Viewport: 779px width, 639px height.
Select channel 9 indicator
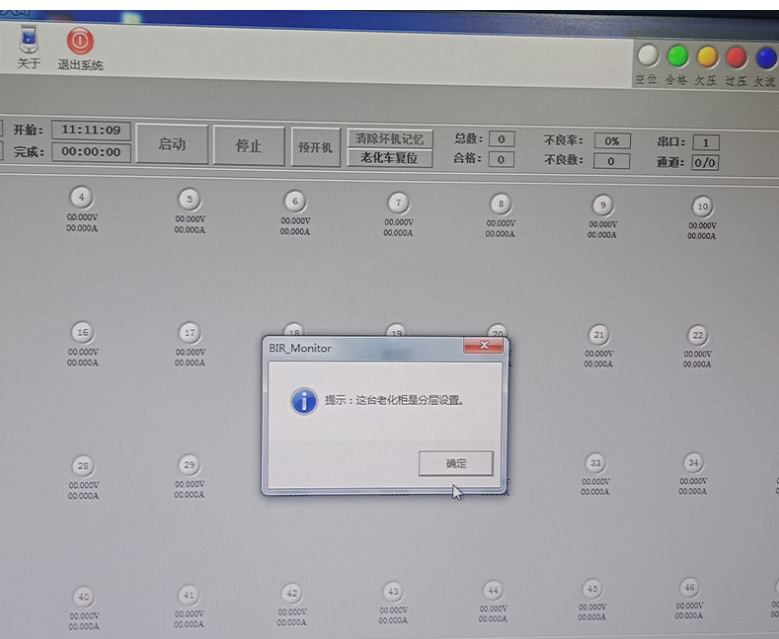[x=603, y=205]
